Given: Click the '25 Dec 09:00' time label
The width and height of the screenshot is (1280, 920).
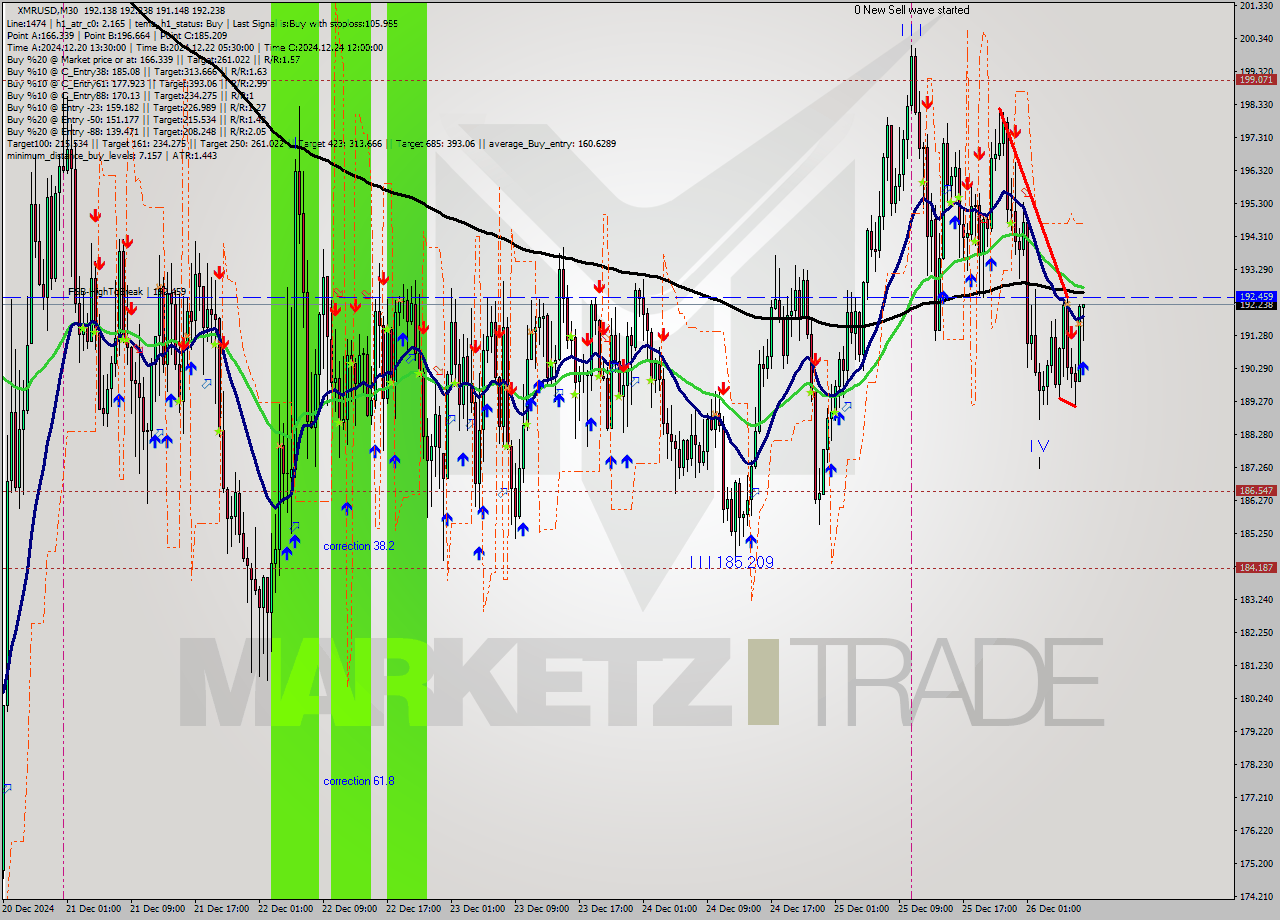Looking at the screenshot, I should pyautogui.click(x=925, y=909).
